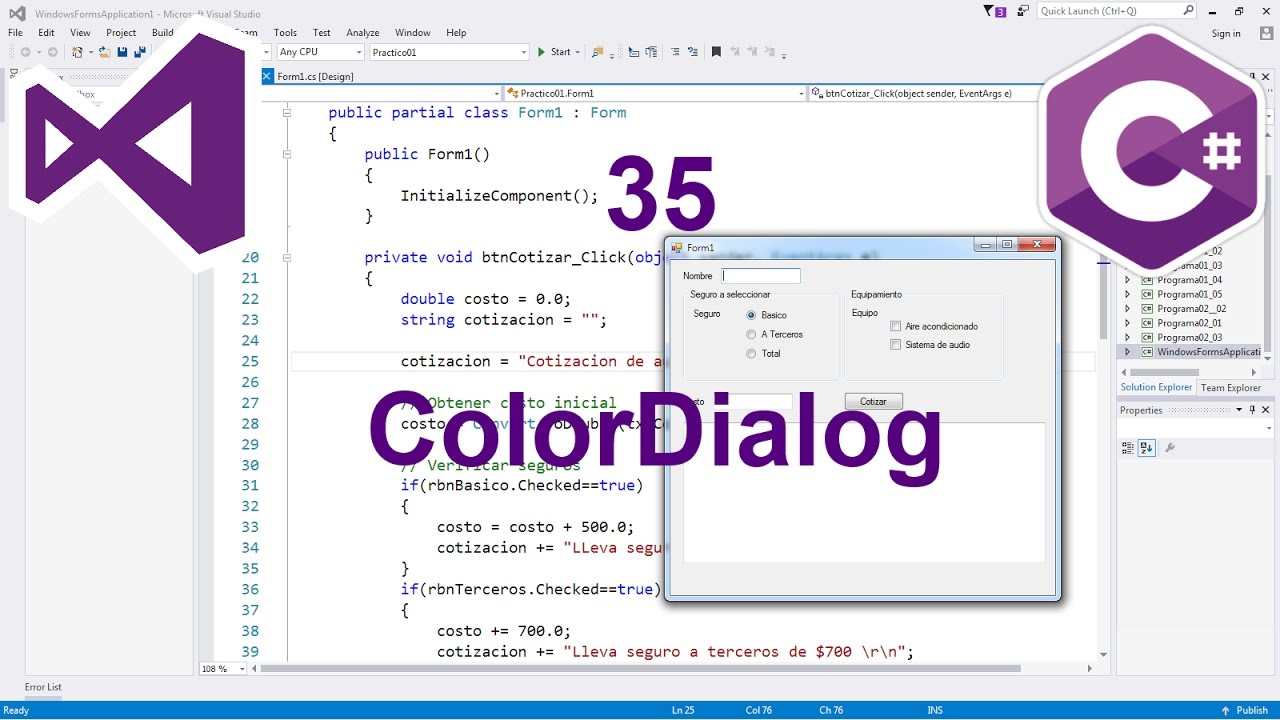Select the A Terceros radio button

click(751, 334)
